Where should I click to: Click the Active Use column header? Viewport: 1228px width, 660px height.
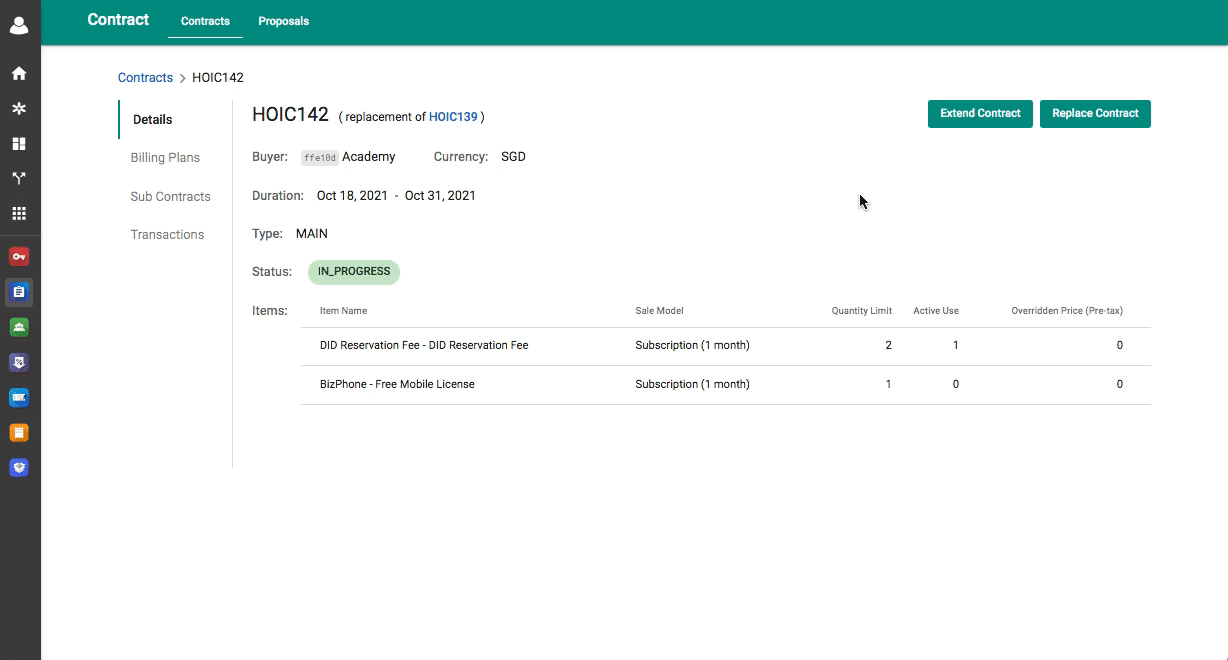click(x=936, y=311)
